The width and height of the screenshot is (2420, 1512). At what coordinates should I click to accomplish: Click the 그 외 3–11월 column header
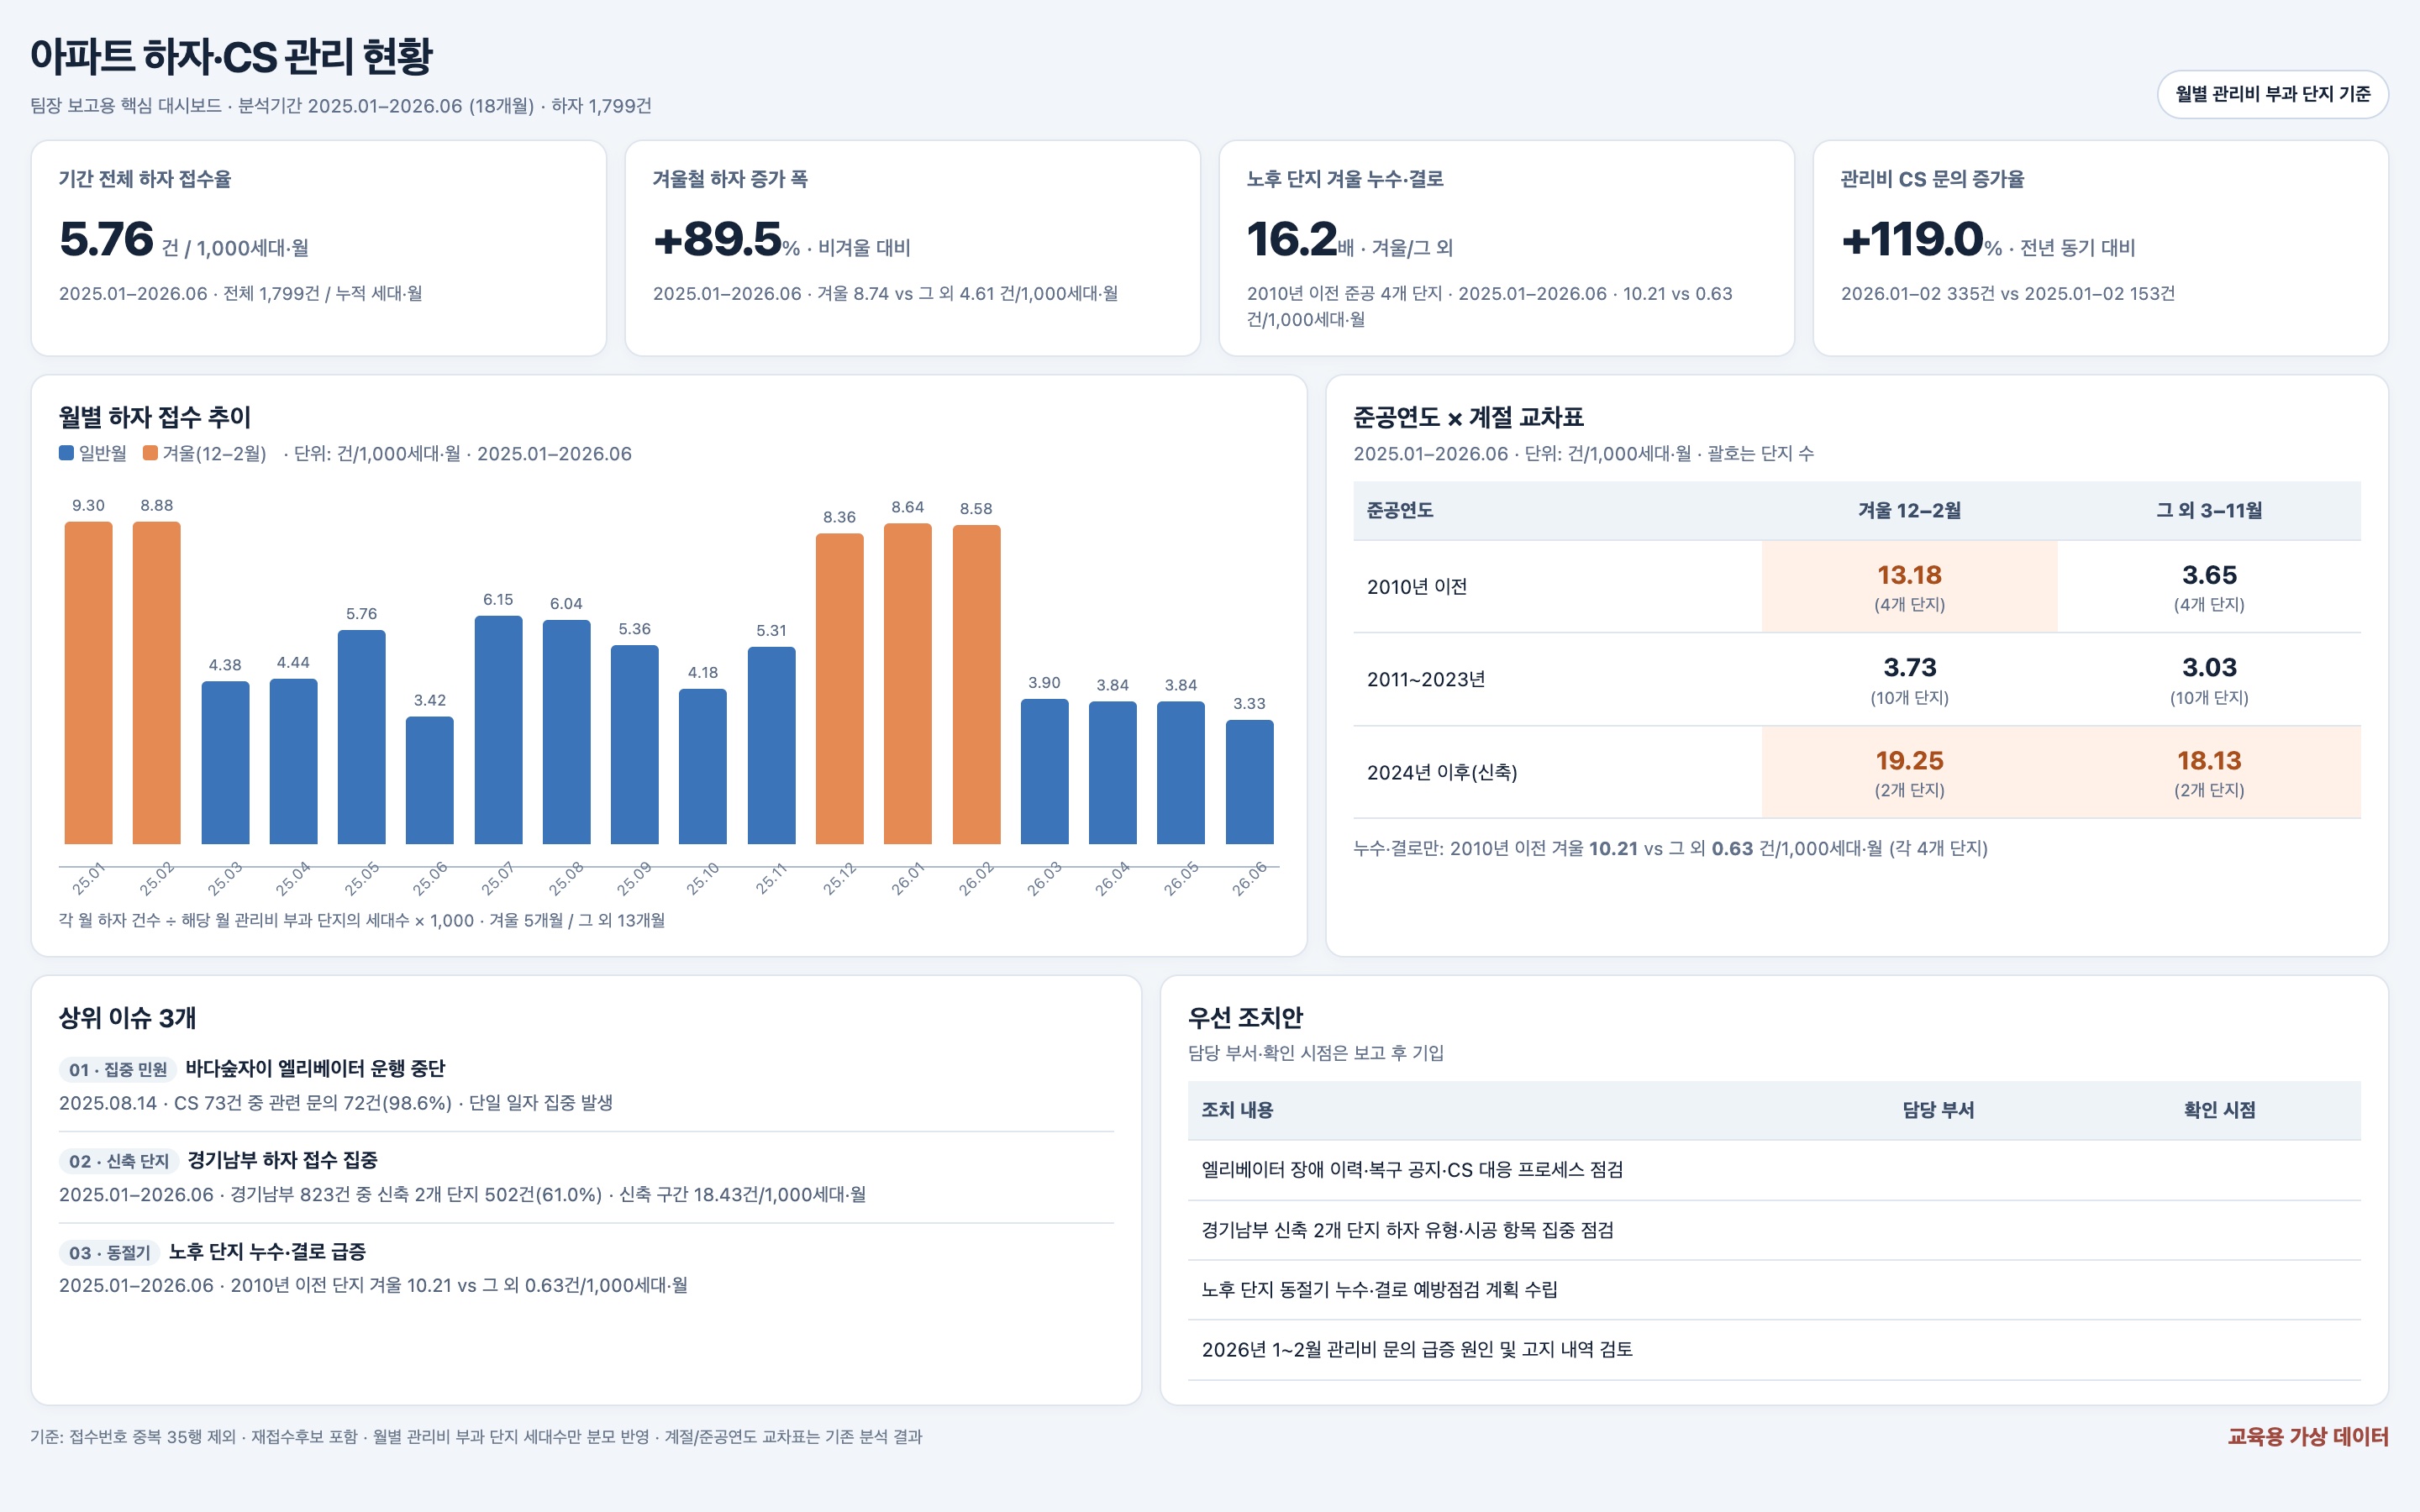[2209, 511]
